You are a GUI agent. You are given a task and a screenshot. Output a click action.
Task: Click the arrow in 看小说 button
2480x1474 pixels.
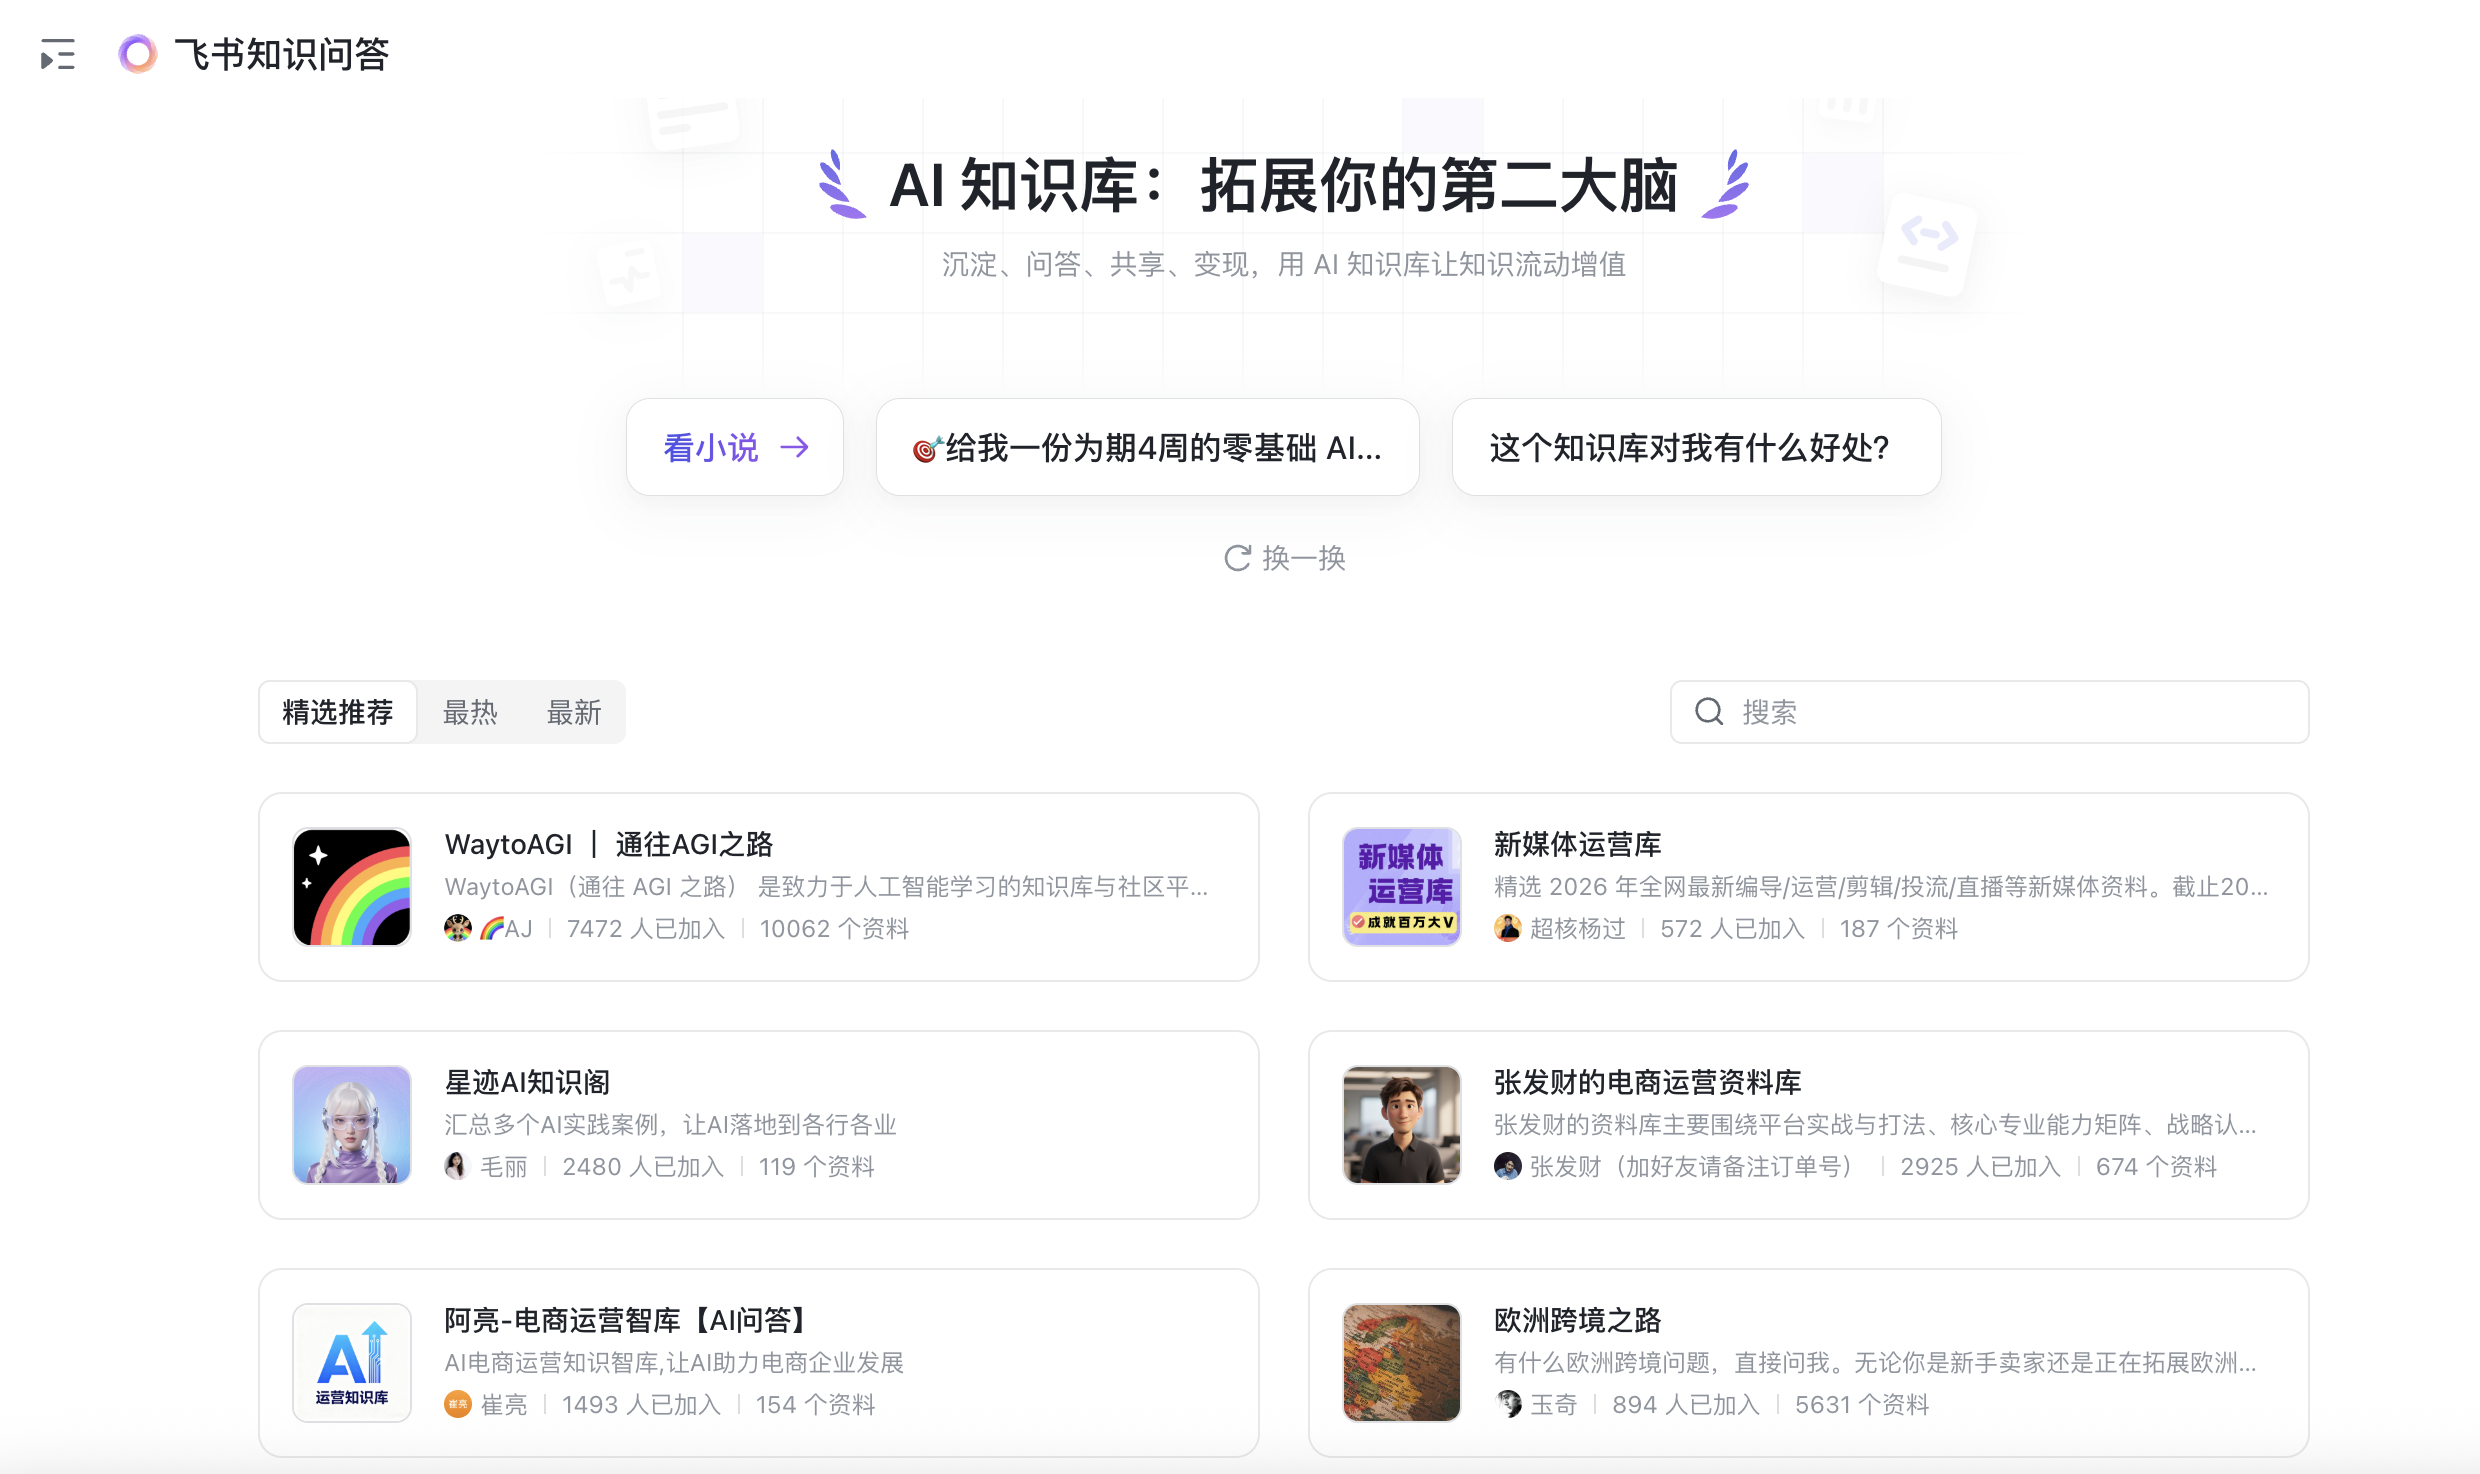pos(795,447)
